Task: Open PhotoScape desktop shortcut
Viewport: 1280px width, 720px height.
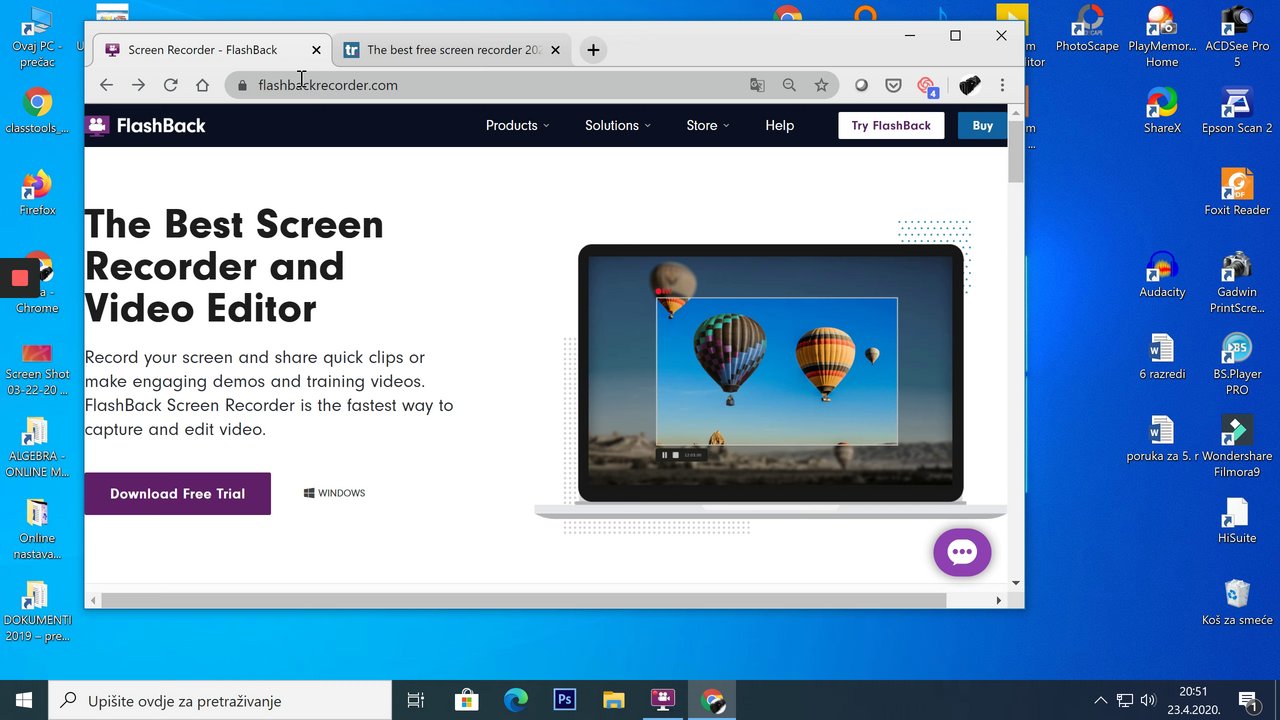Action: [x=1087, y=30]
